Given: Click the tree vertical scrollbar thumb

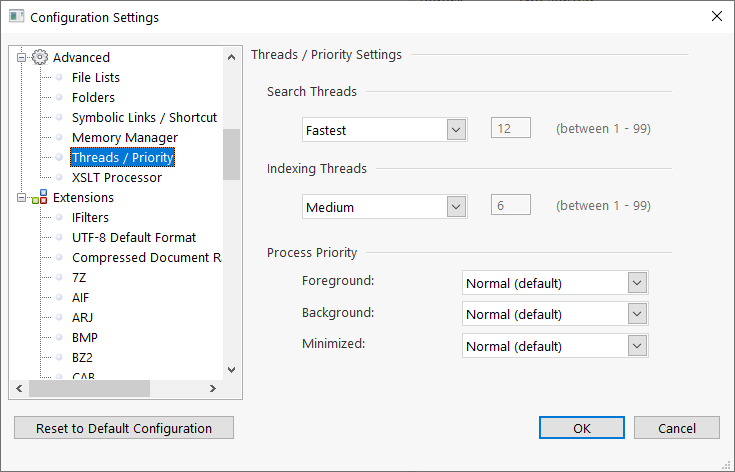Looking at the screenshot, I should coord(231,155).
